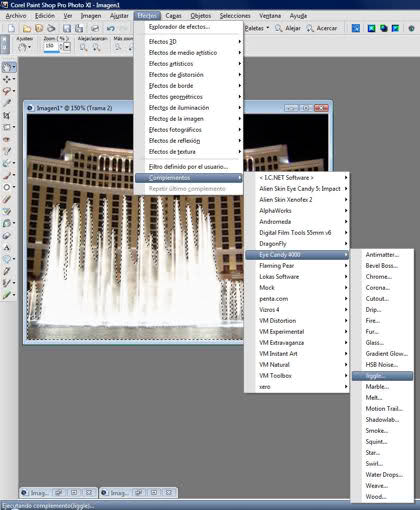Viewport: 420px width, 510px height.
Task: Select the Freehand Selection lasso tool
Action: click(7, 91)
